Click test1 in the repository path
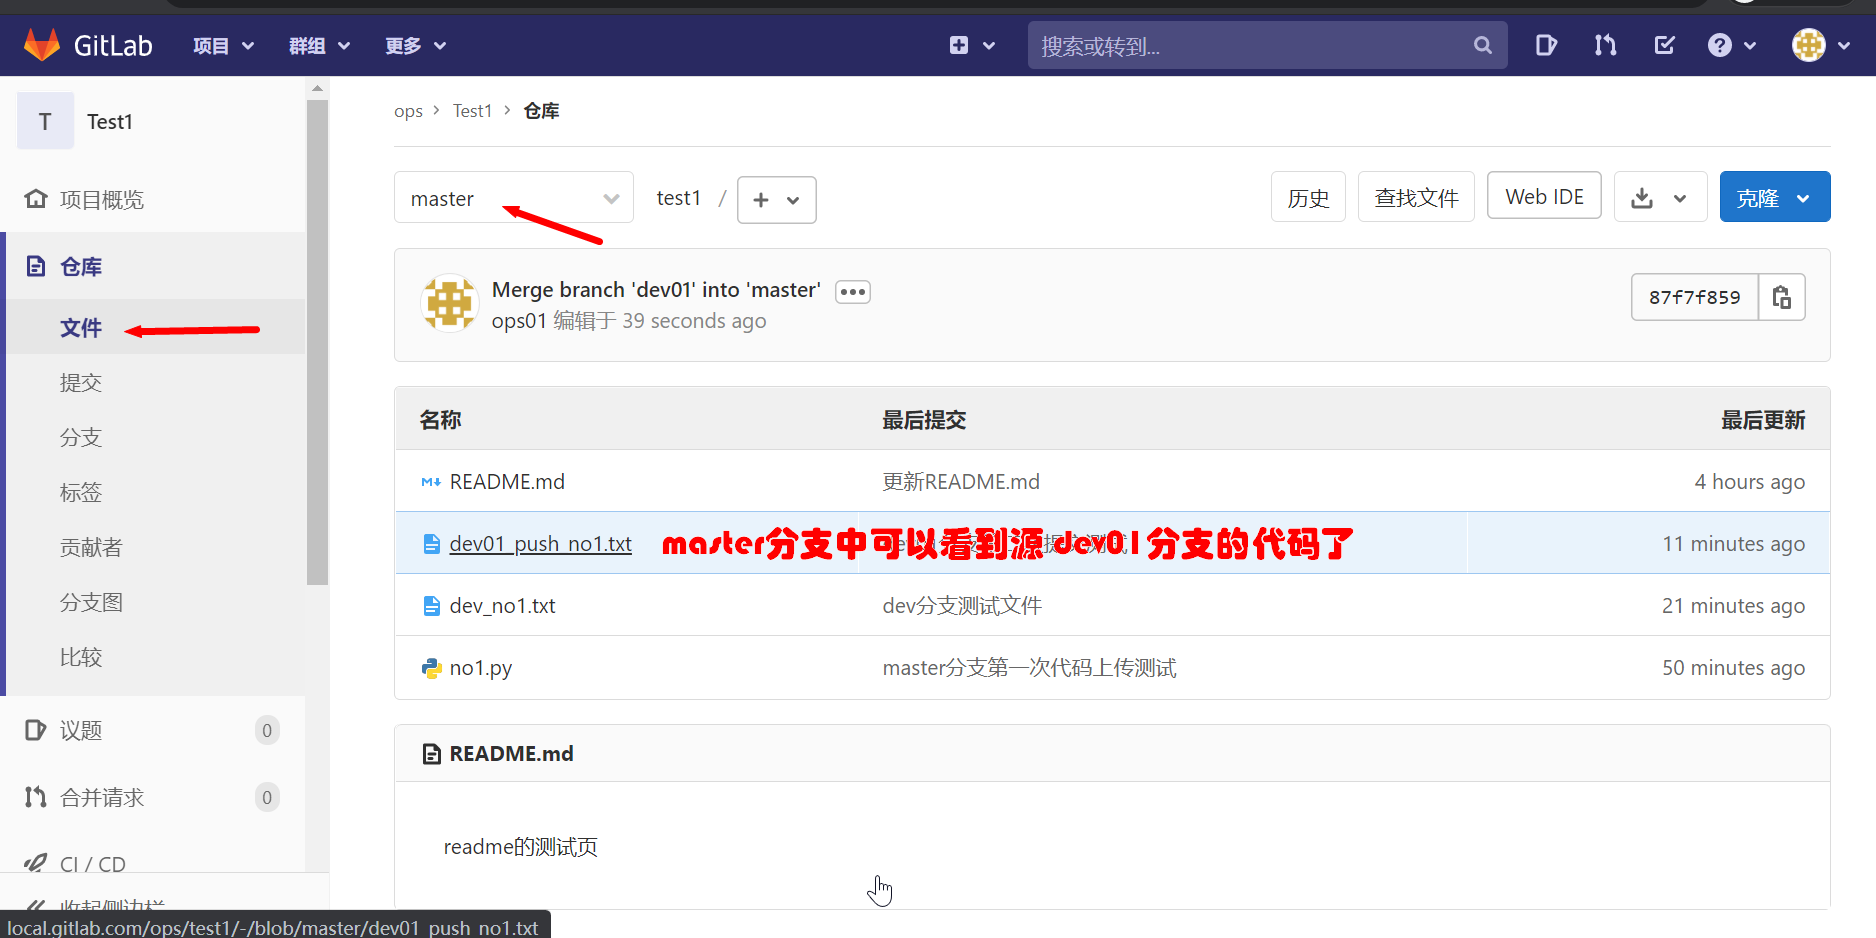 tap(679, 198)
